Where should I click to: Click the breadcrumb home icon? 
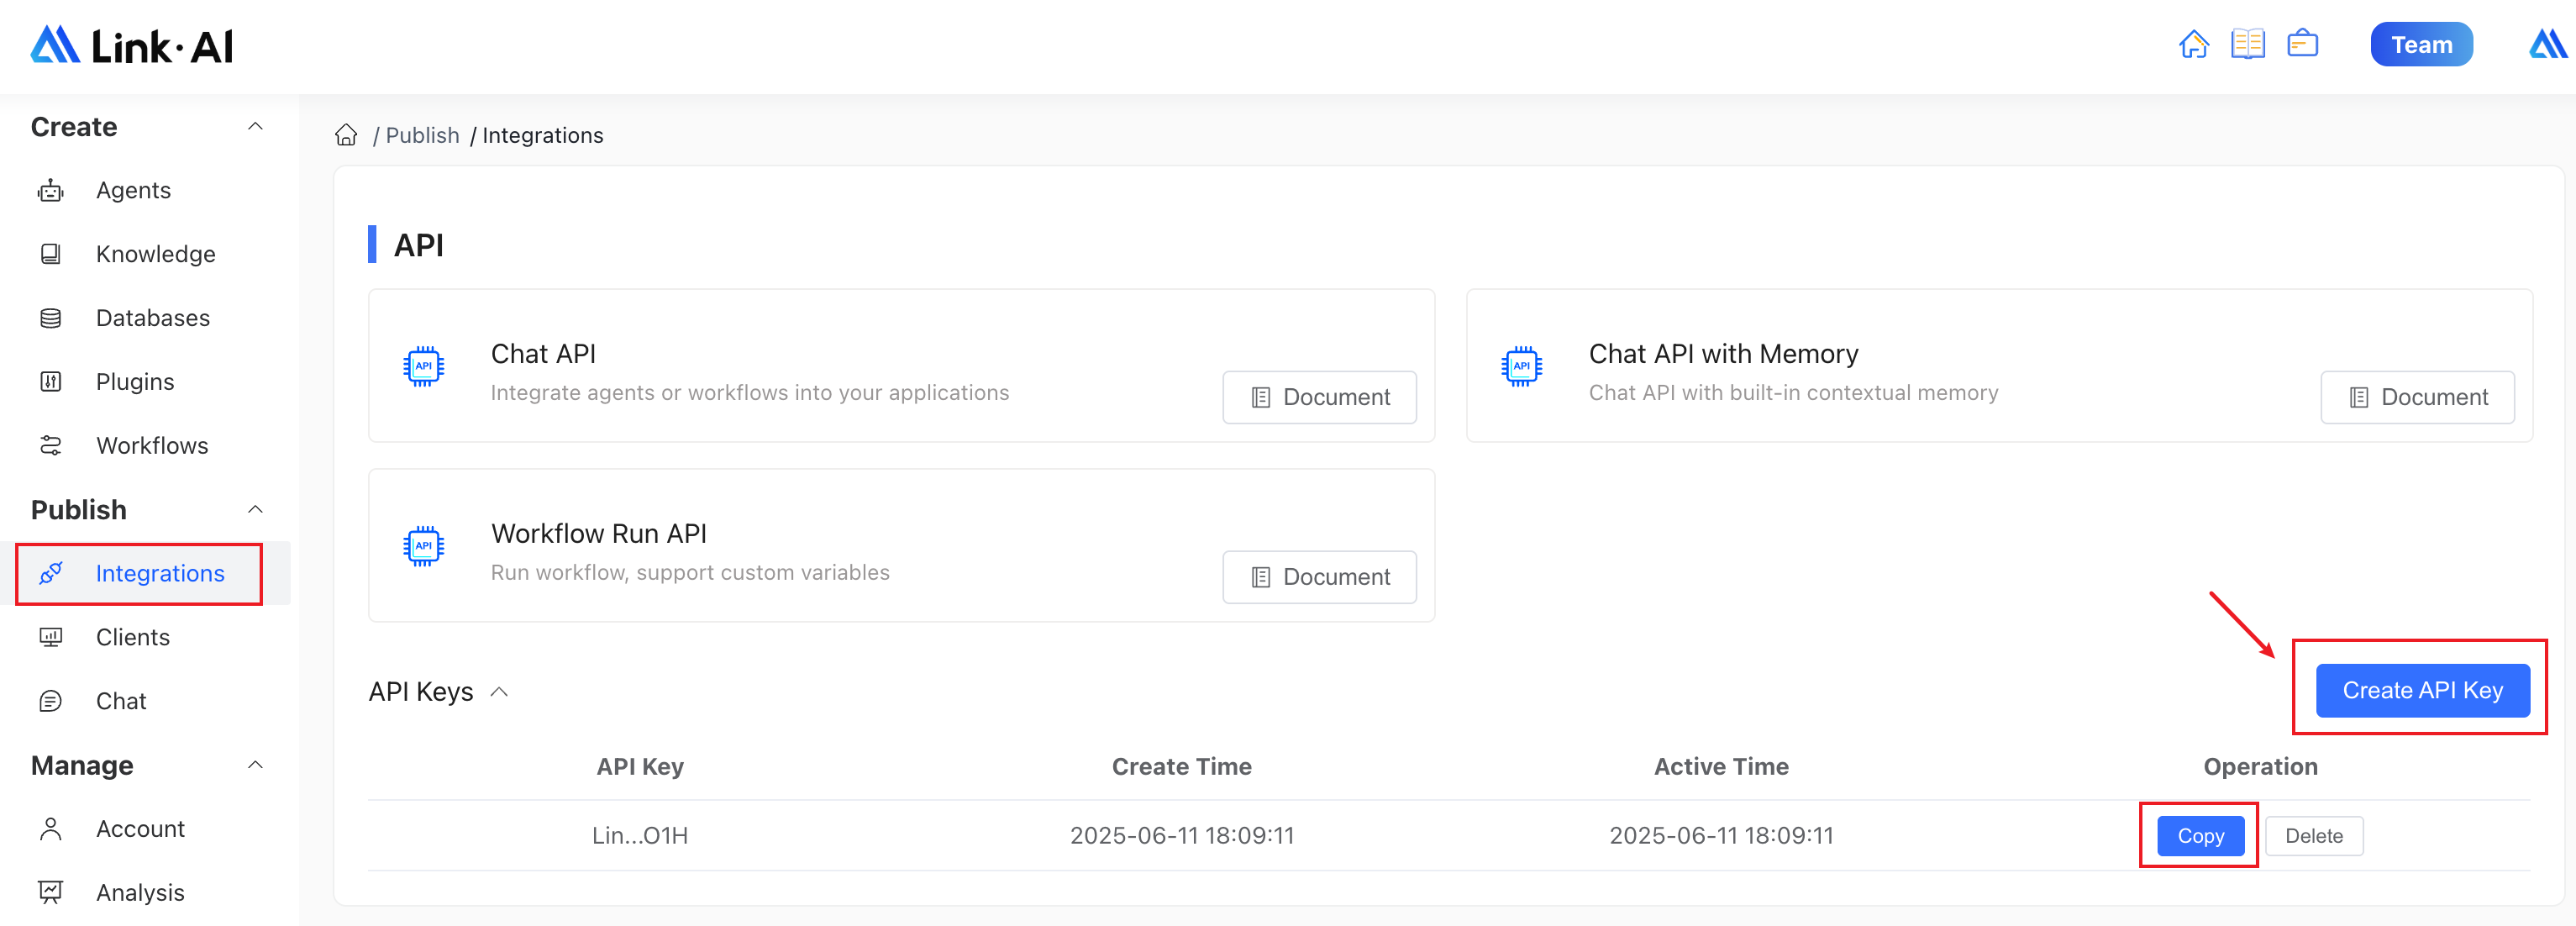click(x=346, y=135)
